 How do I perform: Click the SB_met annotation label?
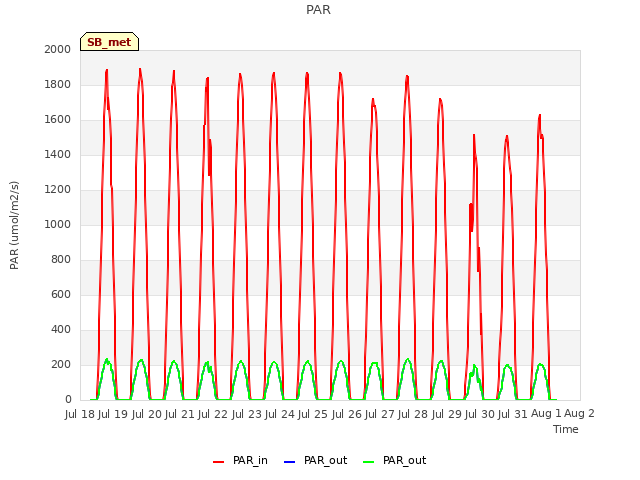pyautogui.click(x=109, y=42)
